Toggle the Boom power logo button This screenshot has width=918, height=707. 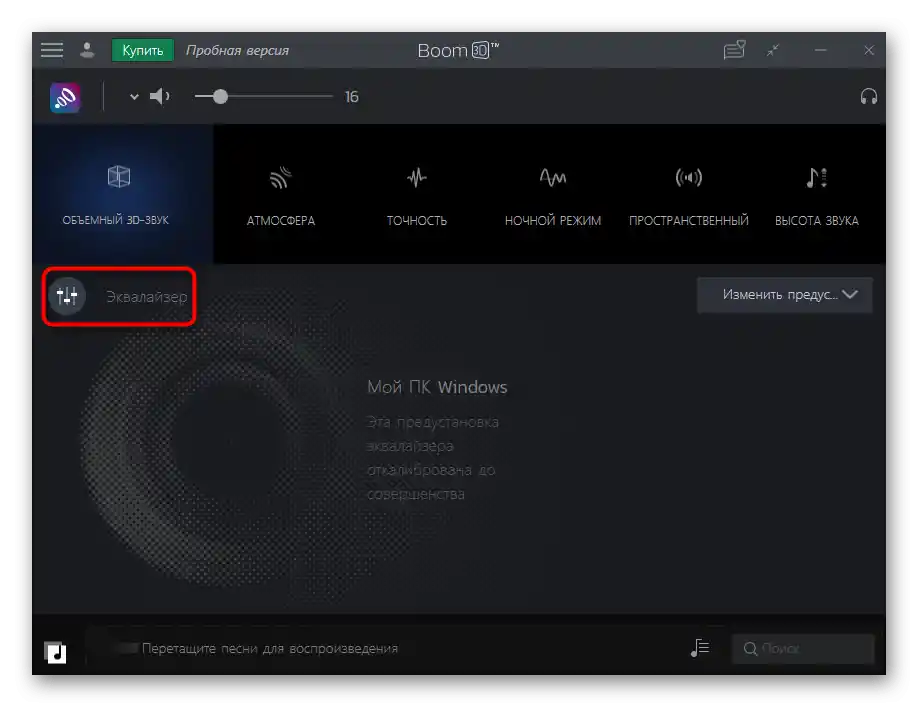(x=65, y=97)
